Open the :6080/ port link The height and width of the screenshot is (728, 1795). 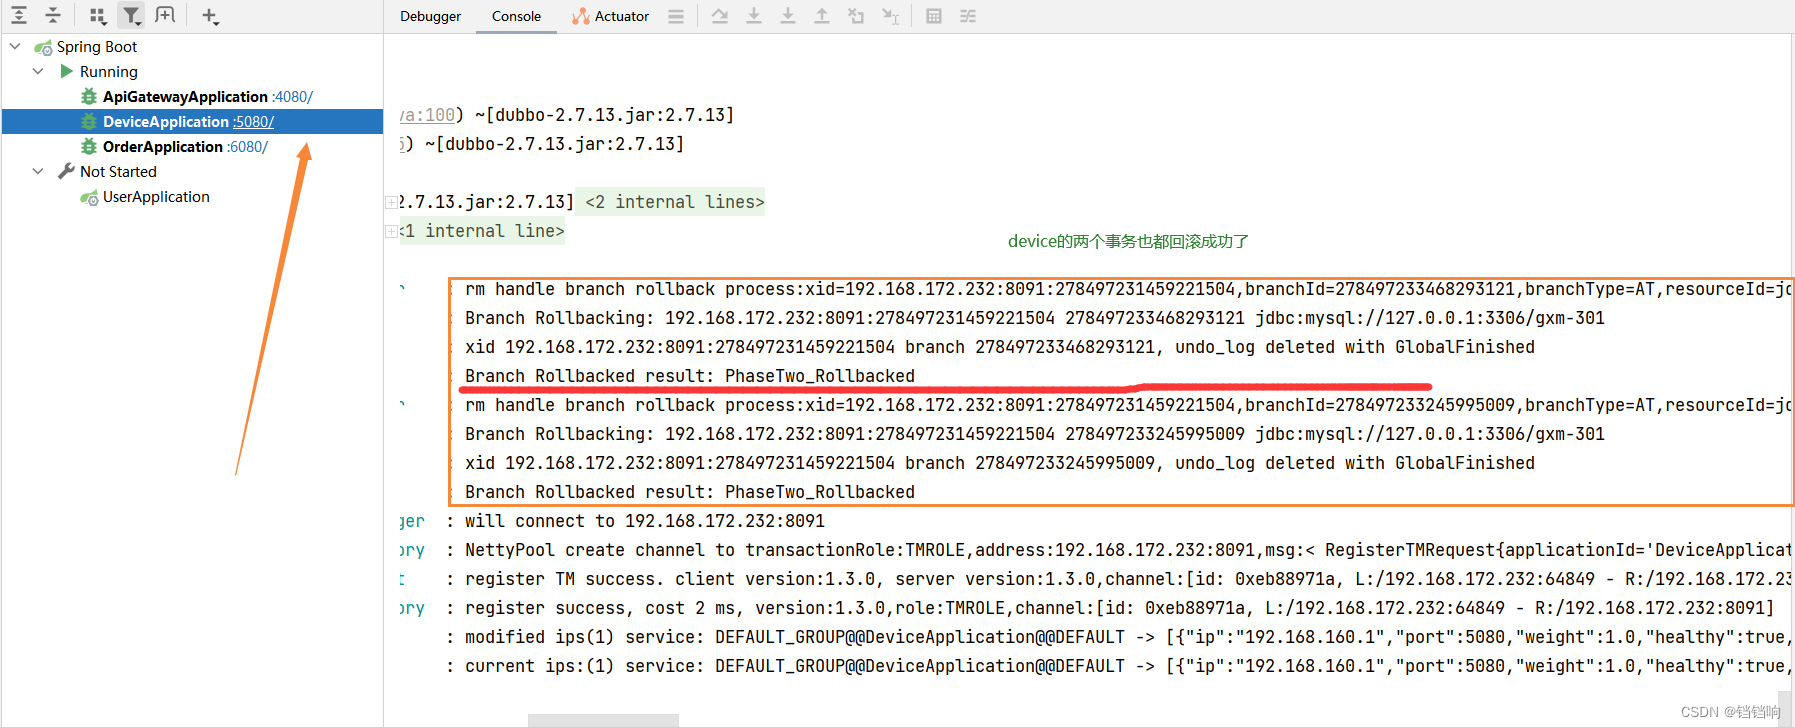[248, 146]
